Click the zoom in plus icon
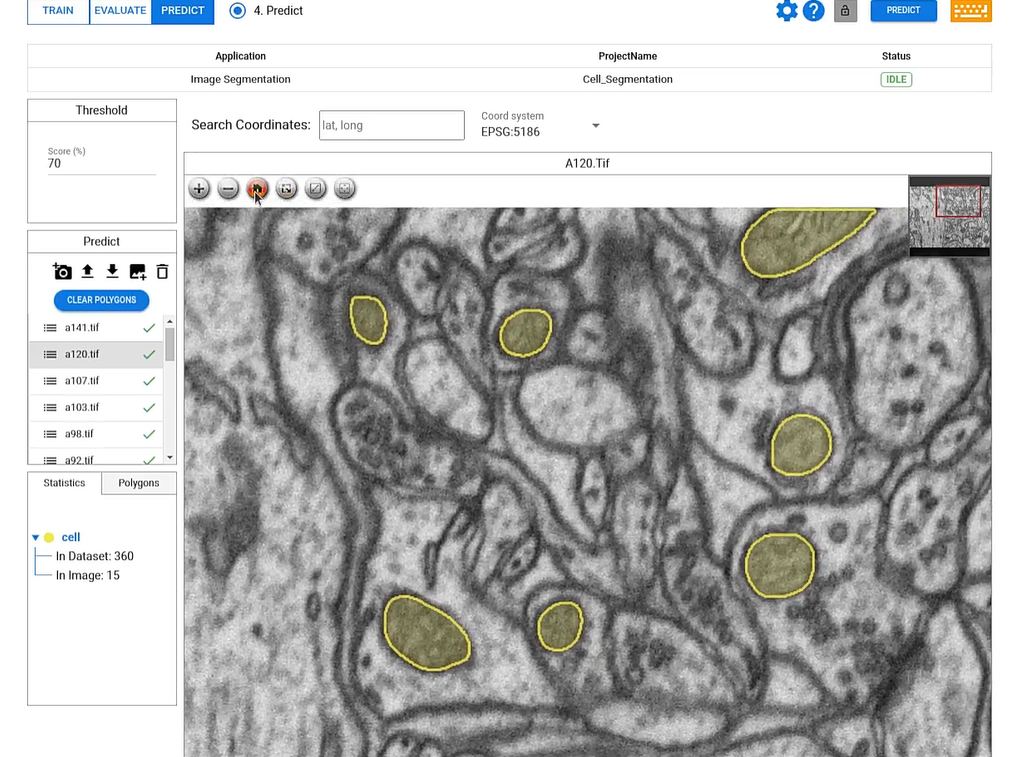1021x757 pixels. pyautogui.click(x=199, y=189)
